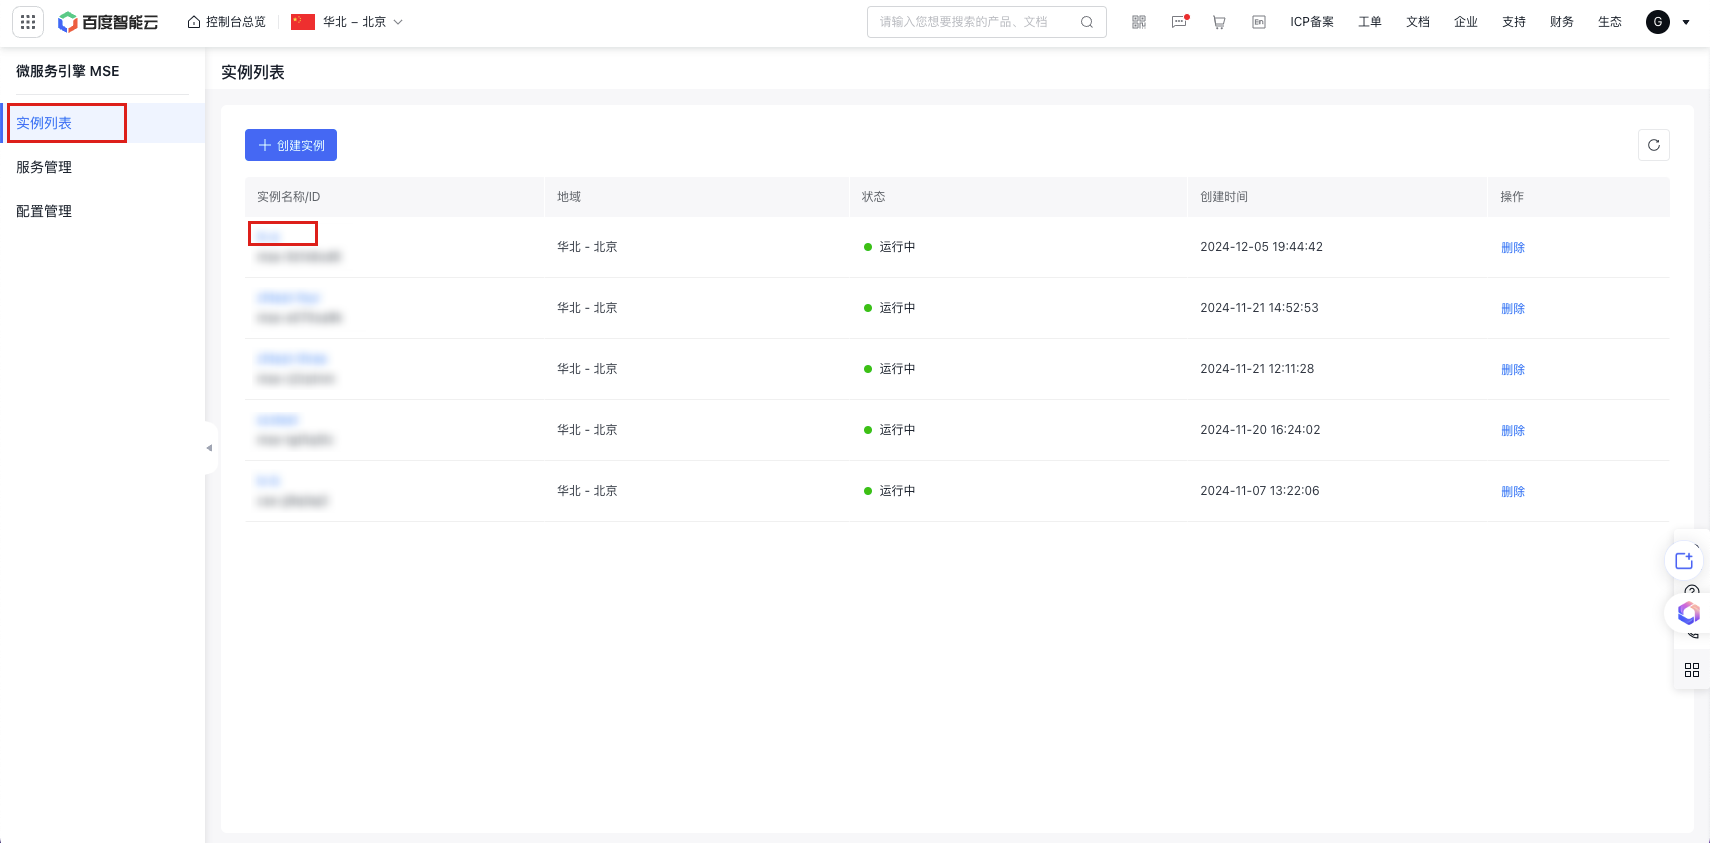
Task: Open the shopping cart icon
Action: [1219, 22]
